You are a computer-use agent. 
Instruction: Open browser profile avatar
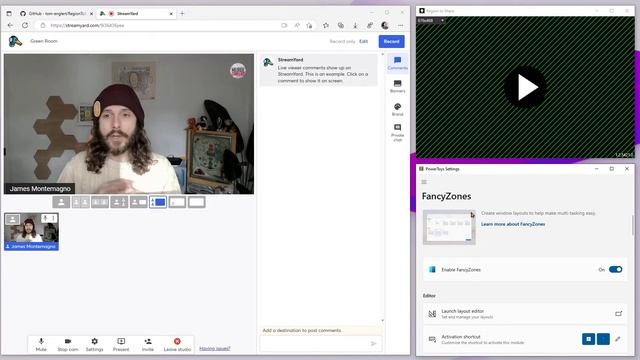tap(384, 25)
